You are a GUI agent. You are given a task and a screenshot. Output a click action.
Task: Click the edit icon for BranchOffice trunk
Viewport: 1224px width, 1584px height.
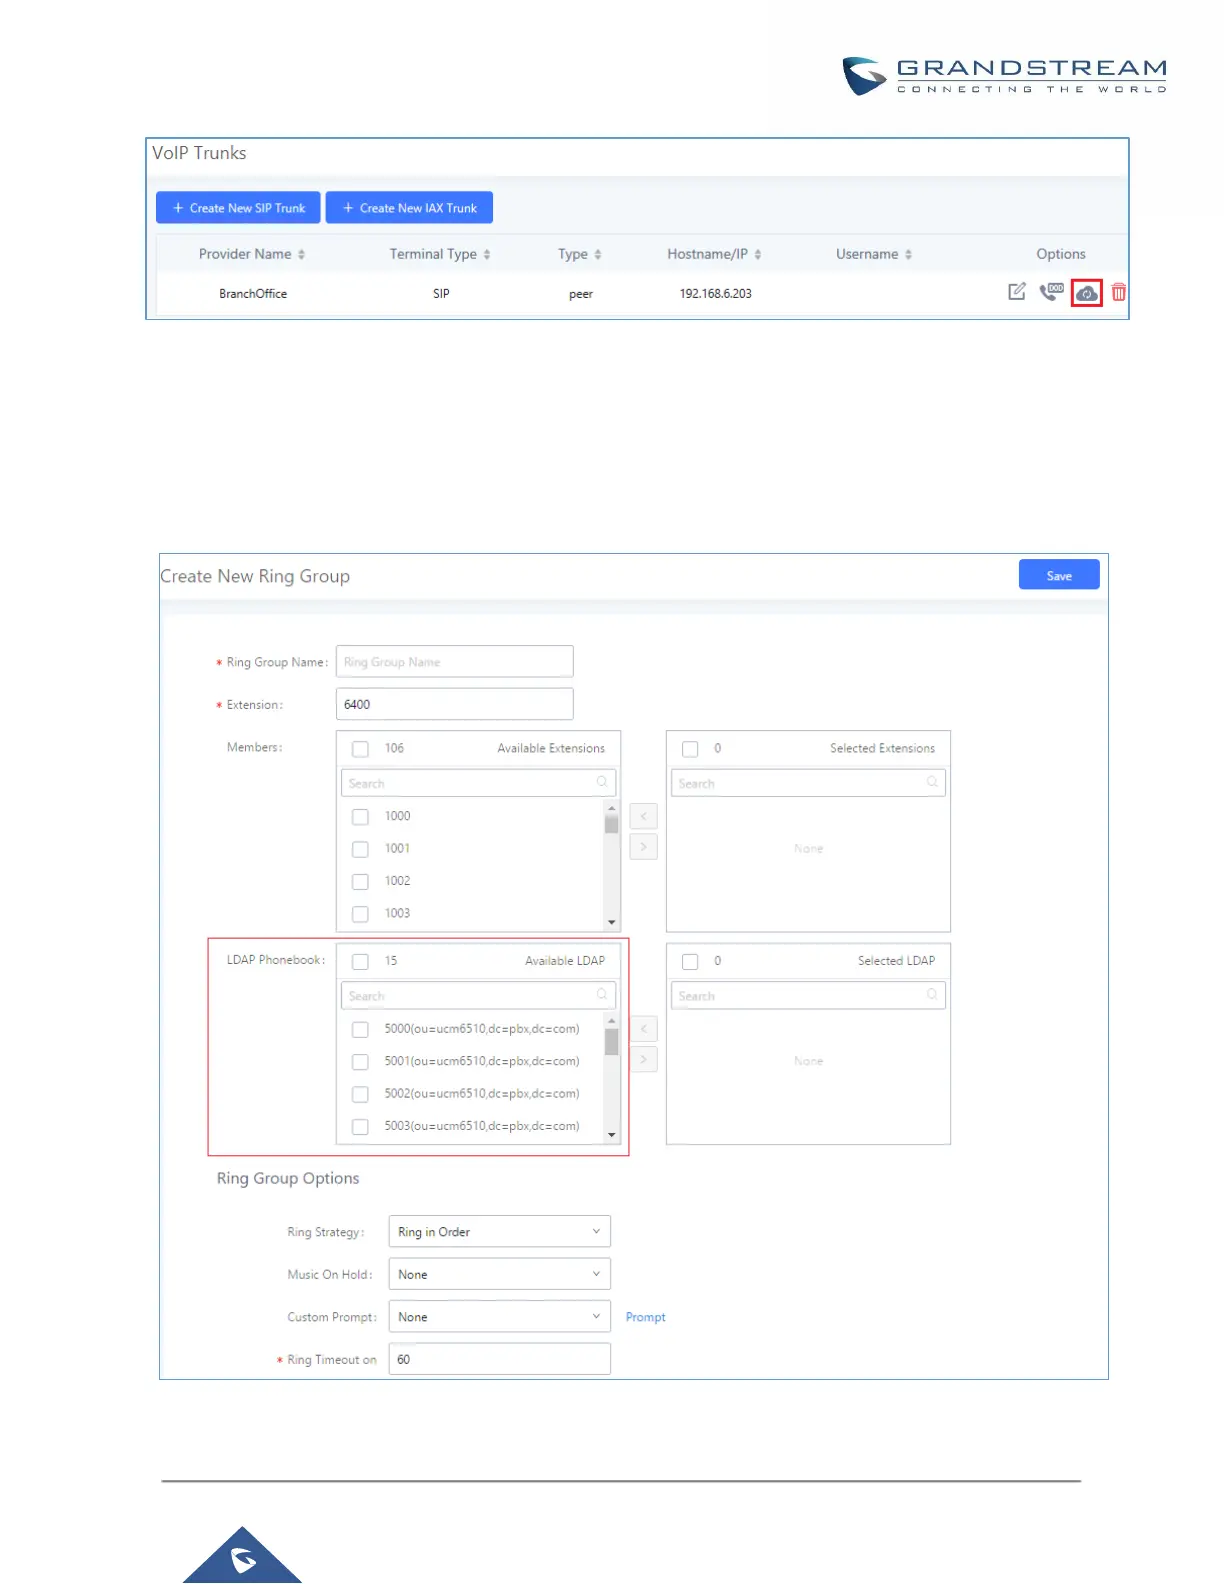1017,292
